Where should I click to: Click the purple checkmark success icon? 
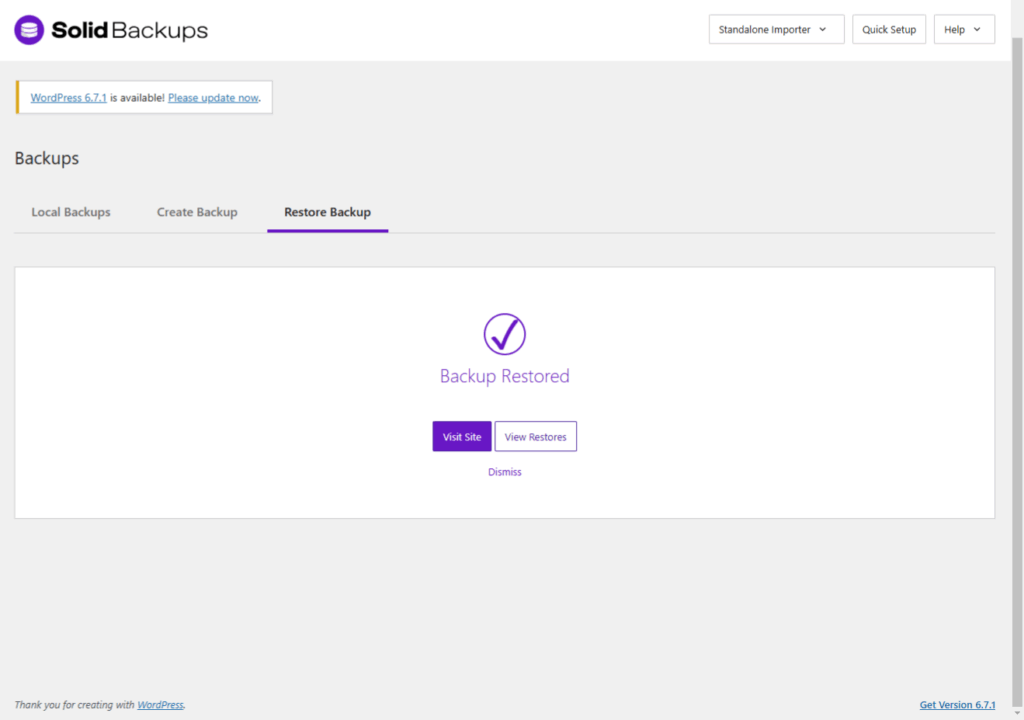(505, 334)
